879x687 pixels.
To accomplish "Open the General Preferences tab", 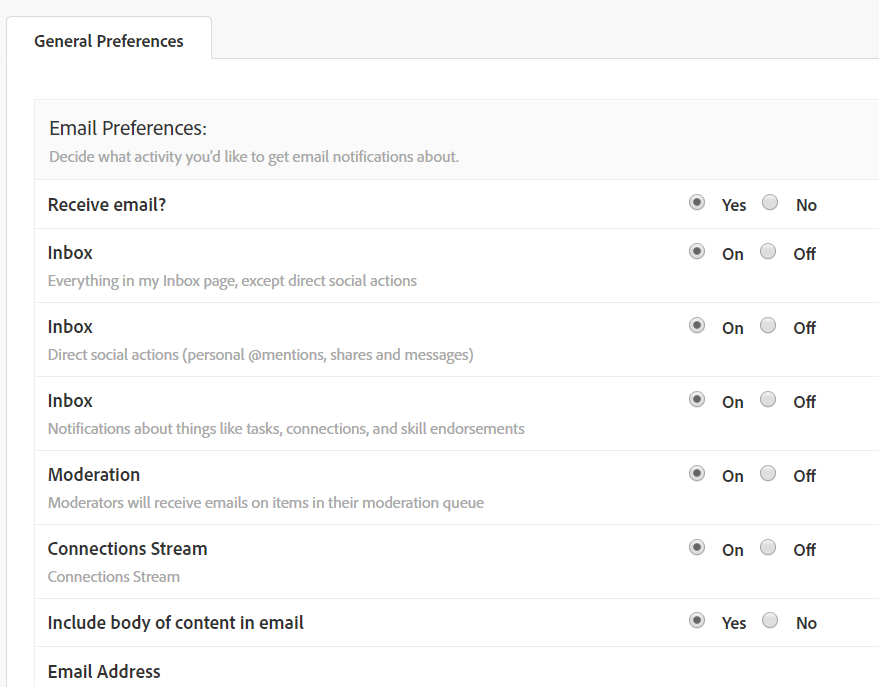I will [109, 41].
